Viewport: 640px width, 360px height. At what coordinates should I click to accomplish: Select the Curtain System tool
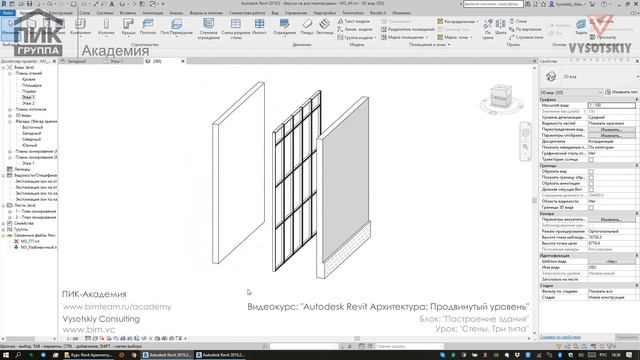tap(209, 29)
